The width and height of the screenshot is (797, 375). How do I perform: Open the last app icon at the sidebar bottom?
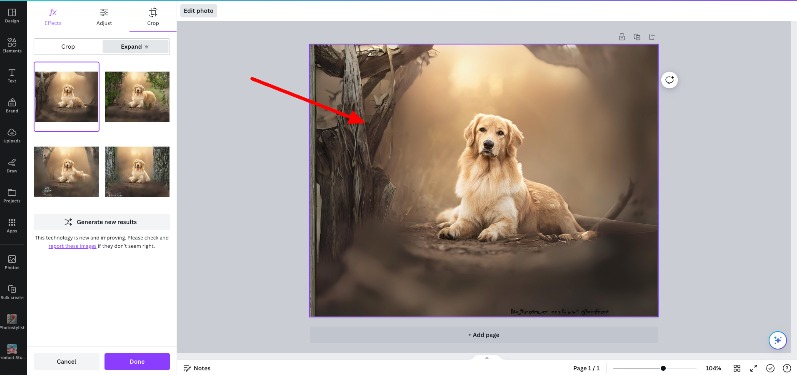coord(12,352)
